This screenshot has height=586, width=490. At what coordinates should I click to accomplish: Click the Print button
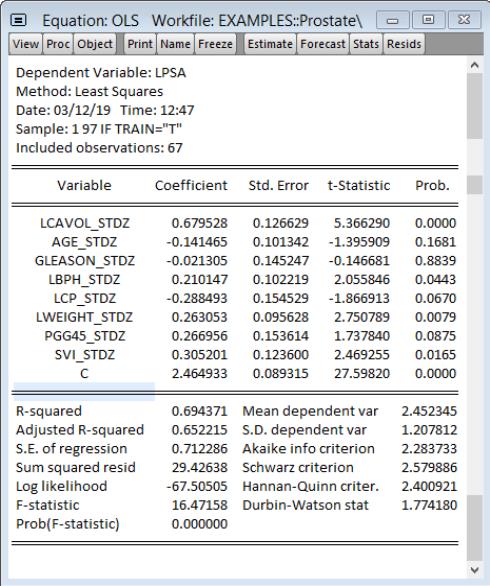tap(140, 44)
